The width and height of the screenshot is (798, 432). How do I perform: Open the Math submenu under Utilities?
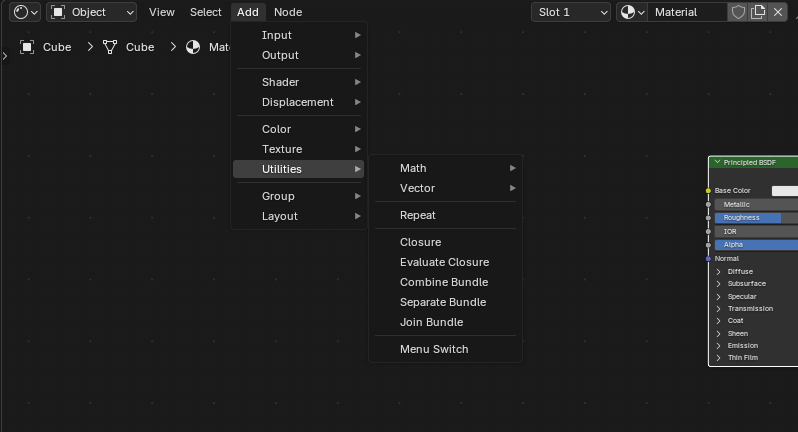(445, 168)
